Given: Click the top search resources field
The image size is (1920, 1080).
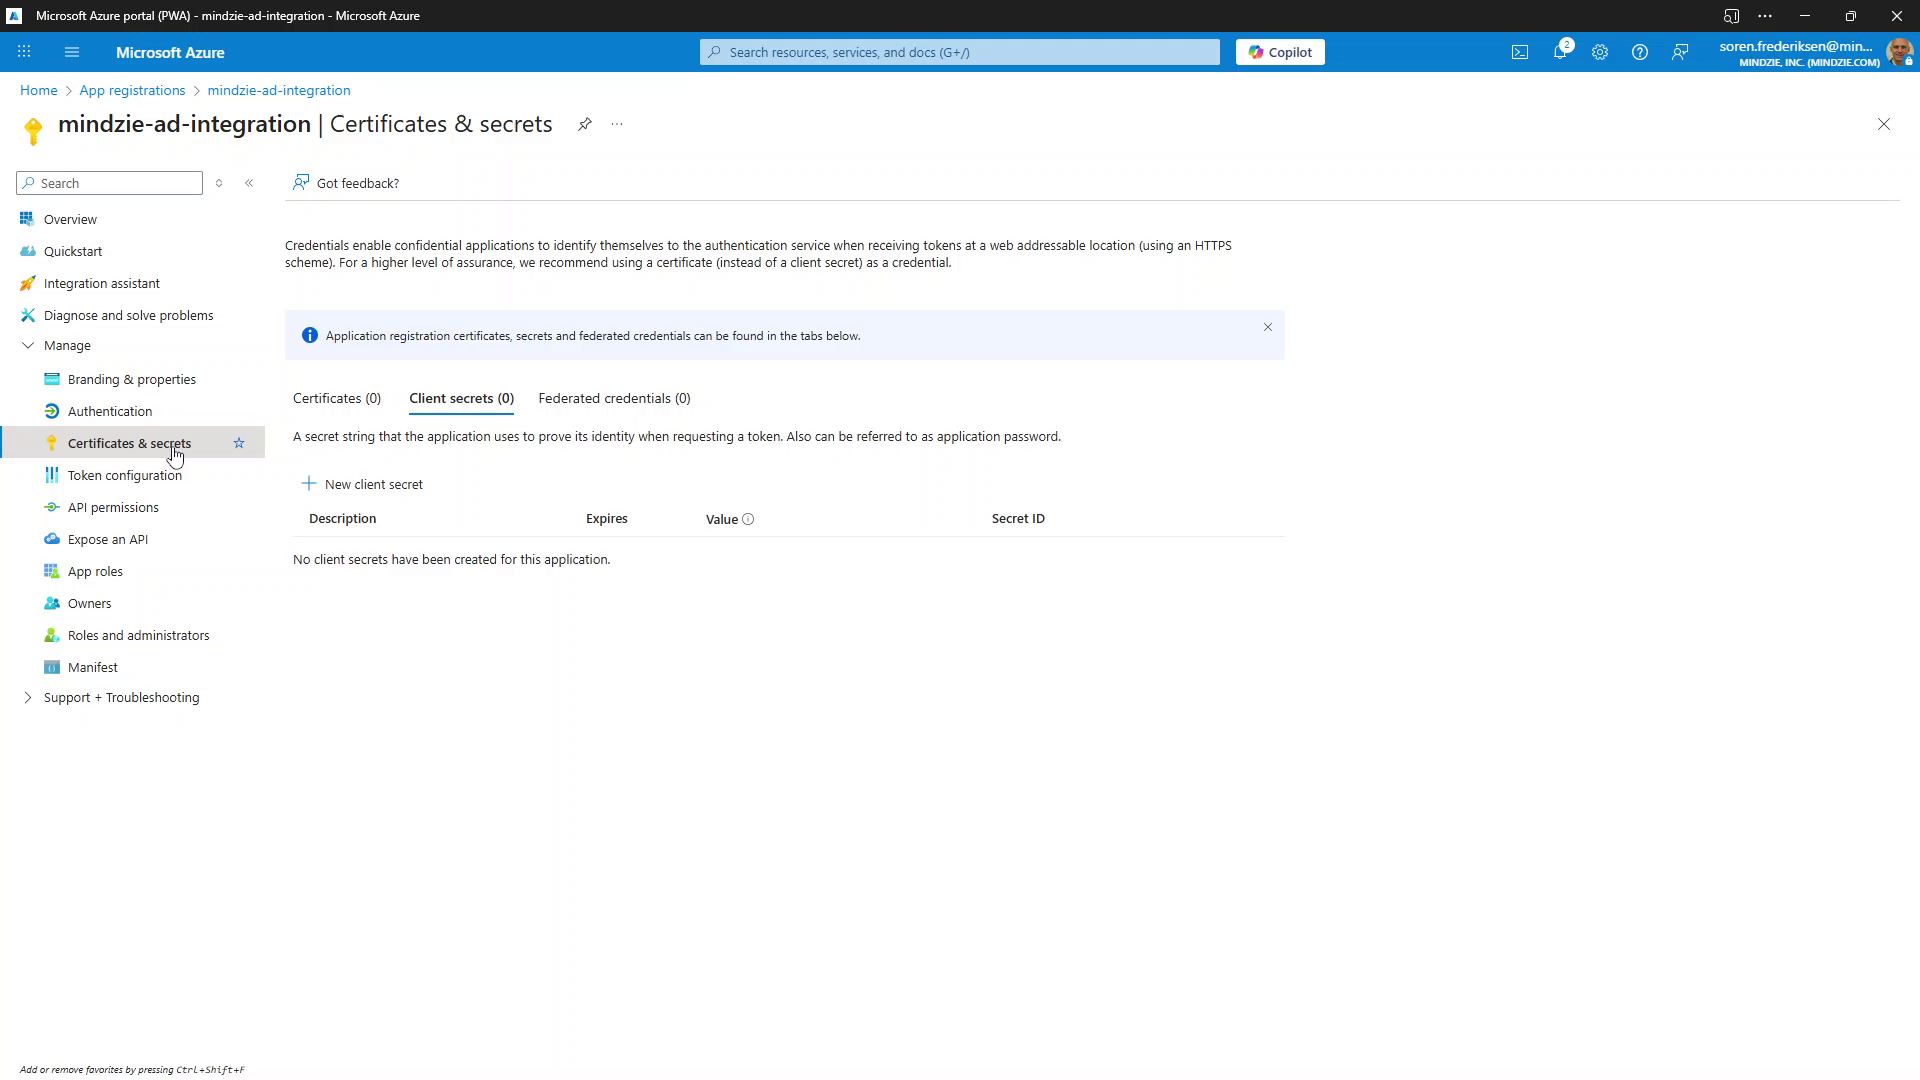Looking at the screenshot, I should (960, 52).
